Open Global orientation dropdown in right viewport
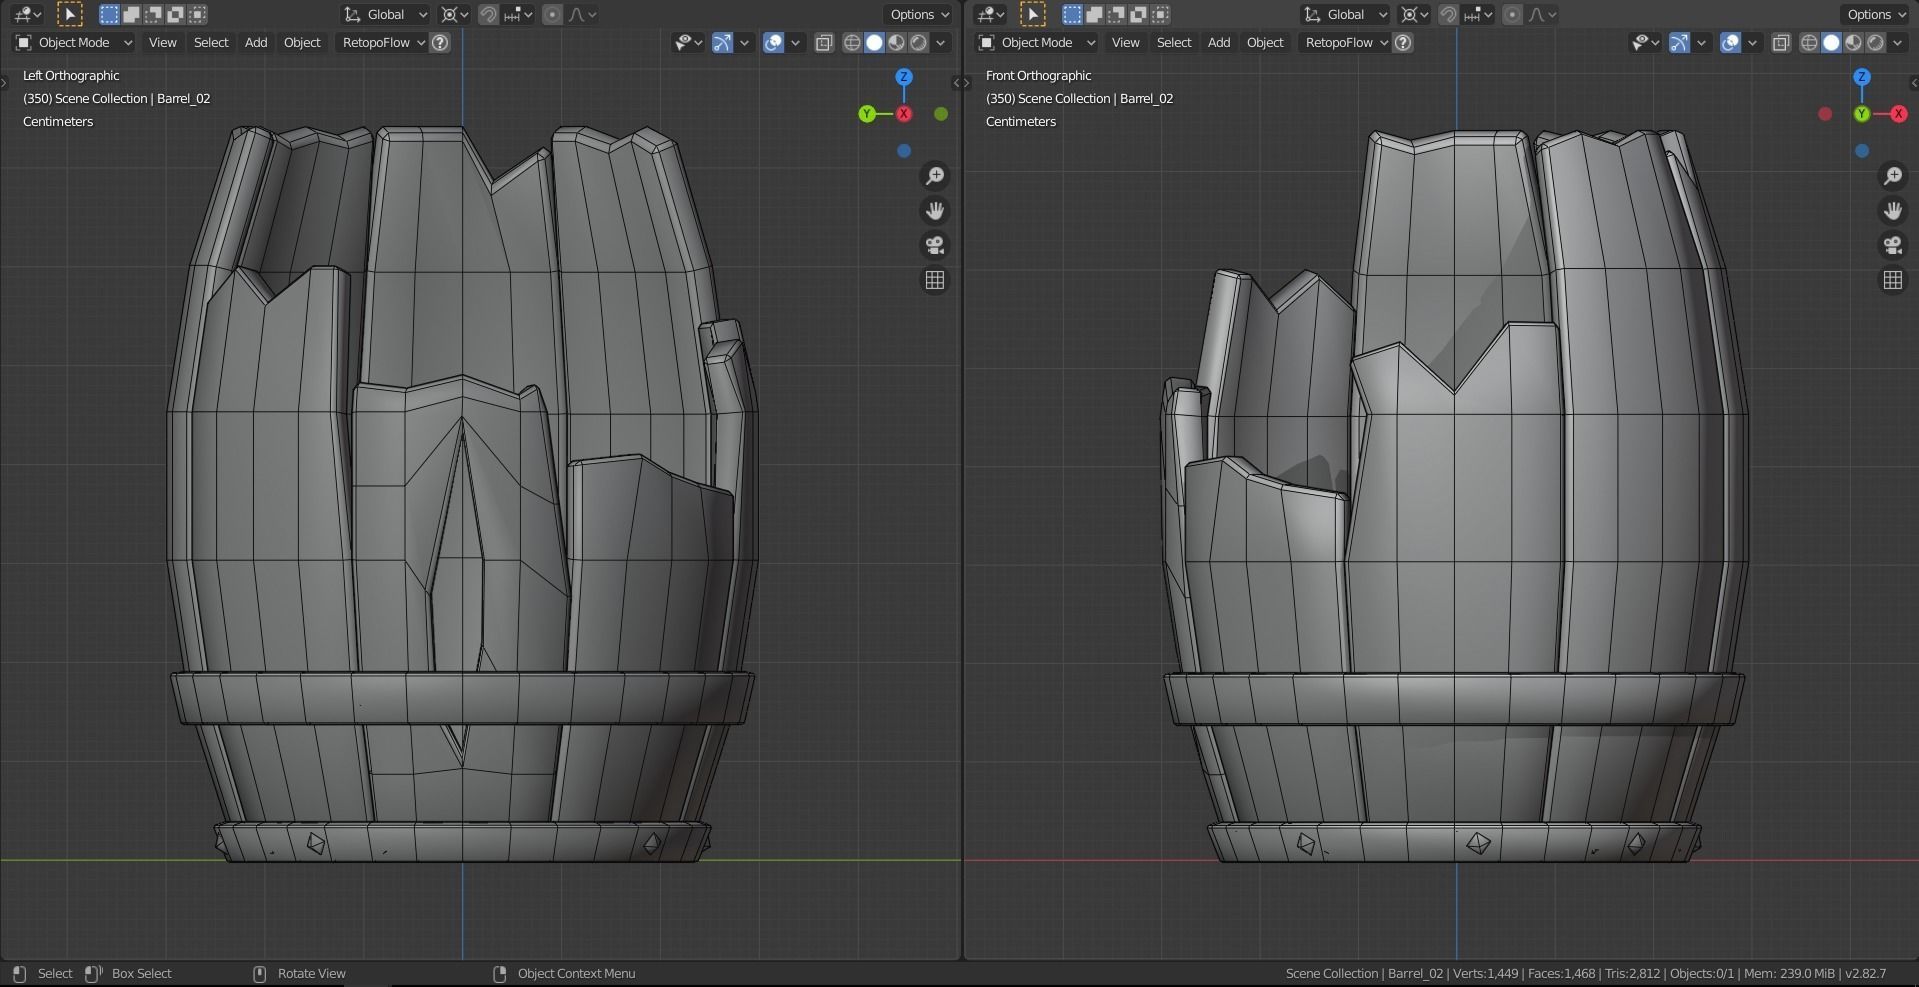The height and width of the screenshot is (987, 1919). [1345, 14]
